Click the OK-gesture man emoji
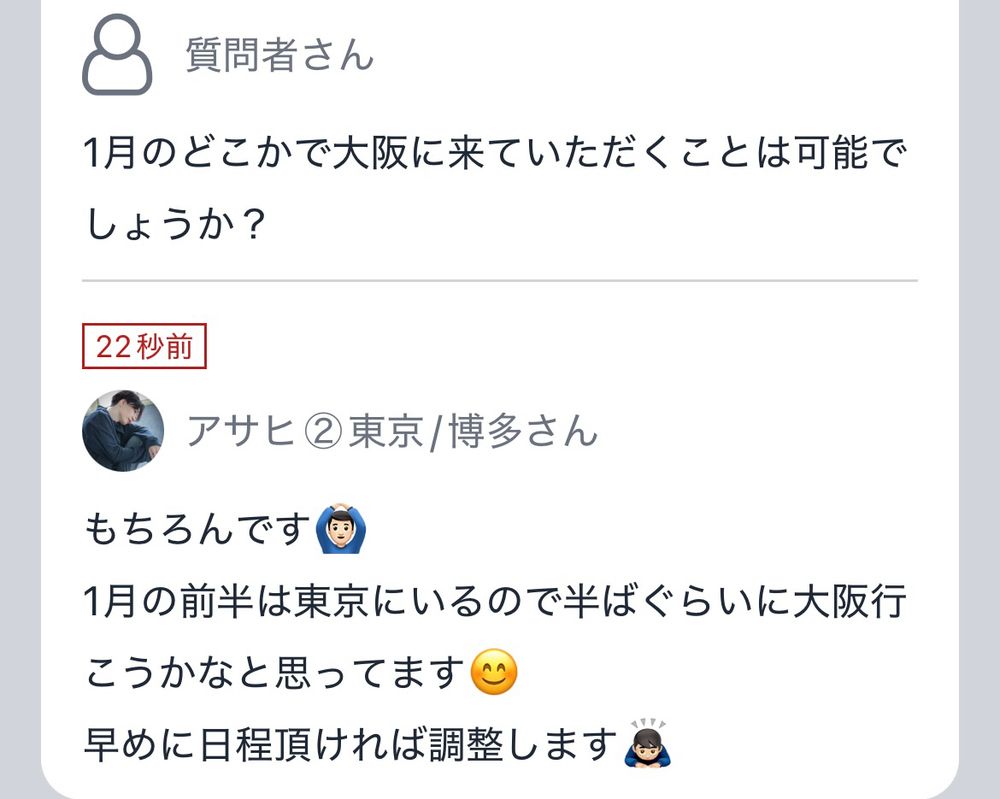1000x799 pixels. [342, 529]
